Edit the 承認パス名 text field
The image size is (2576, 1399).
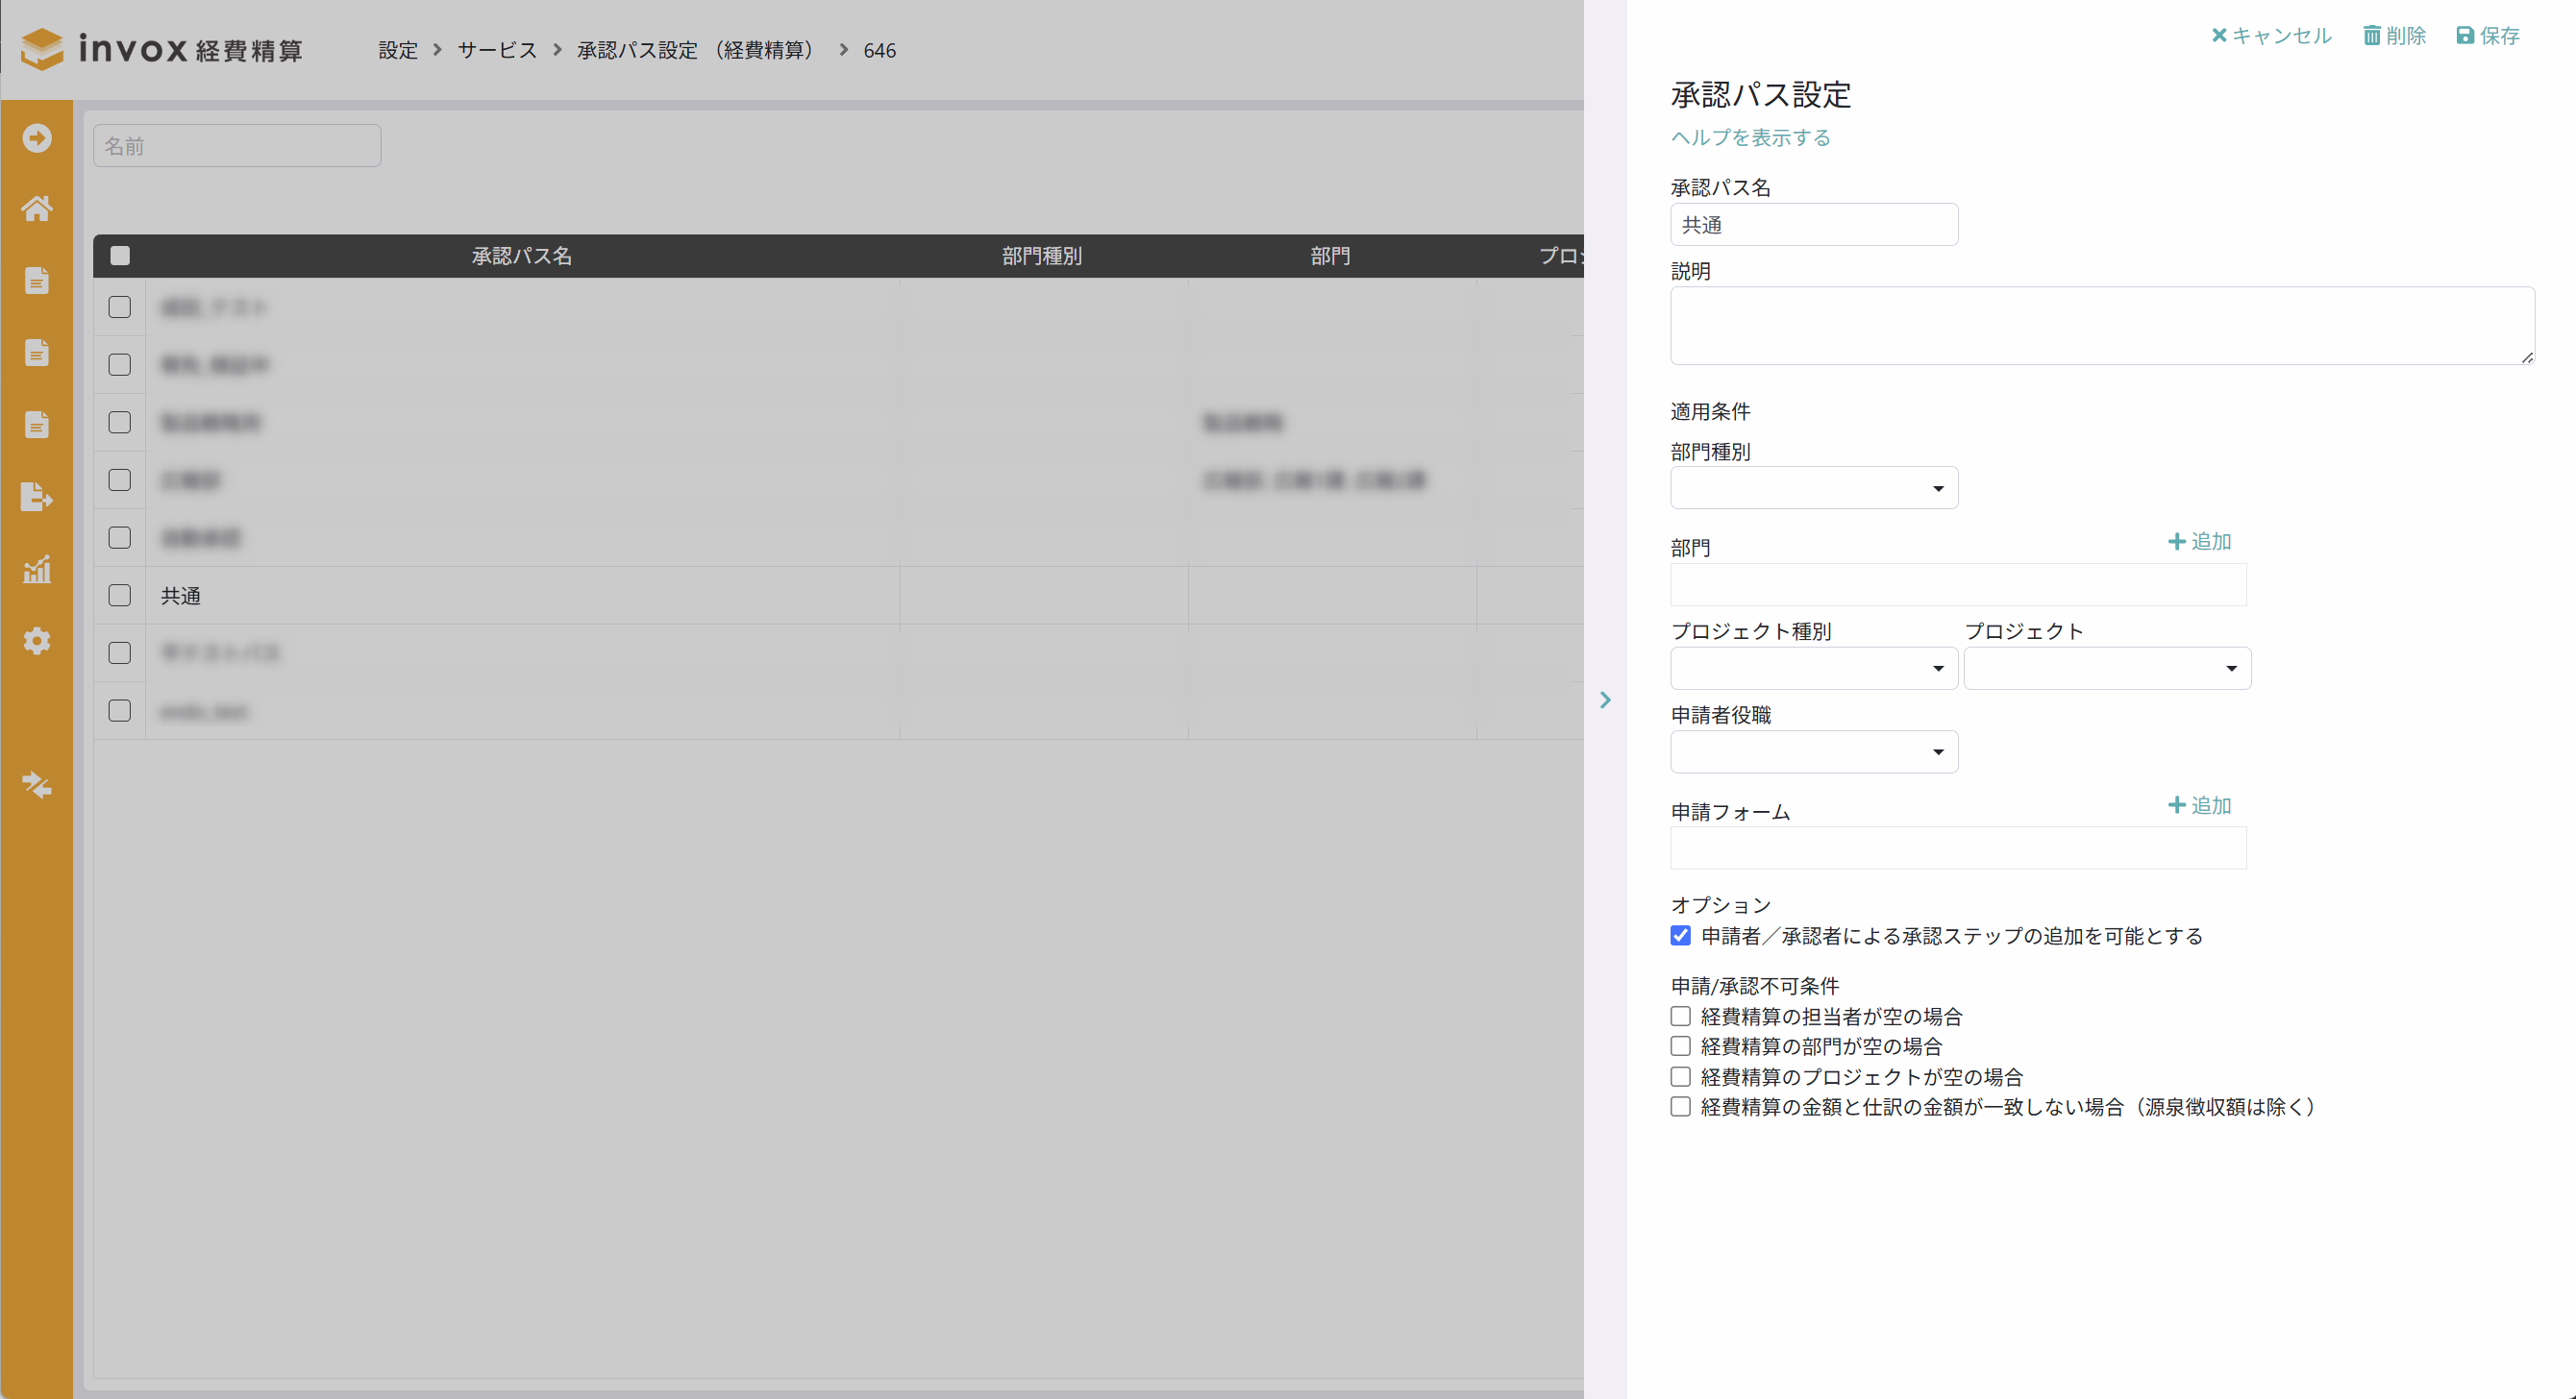tap(1814, 225)
